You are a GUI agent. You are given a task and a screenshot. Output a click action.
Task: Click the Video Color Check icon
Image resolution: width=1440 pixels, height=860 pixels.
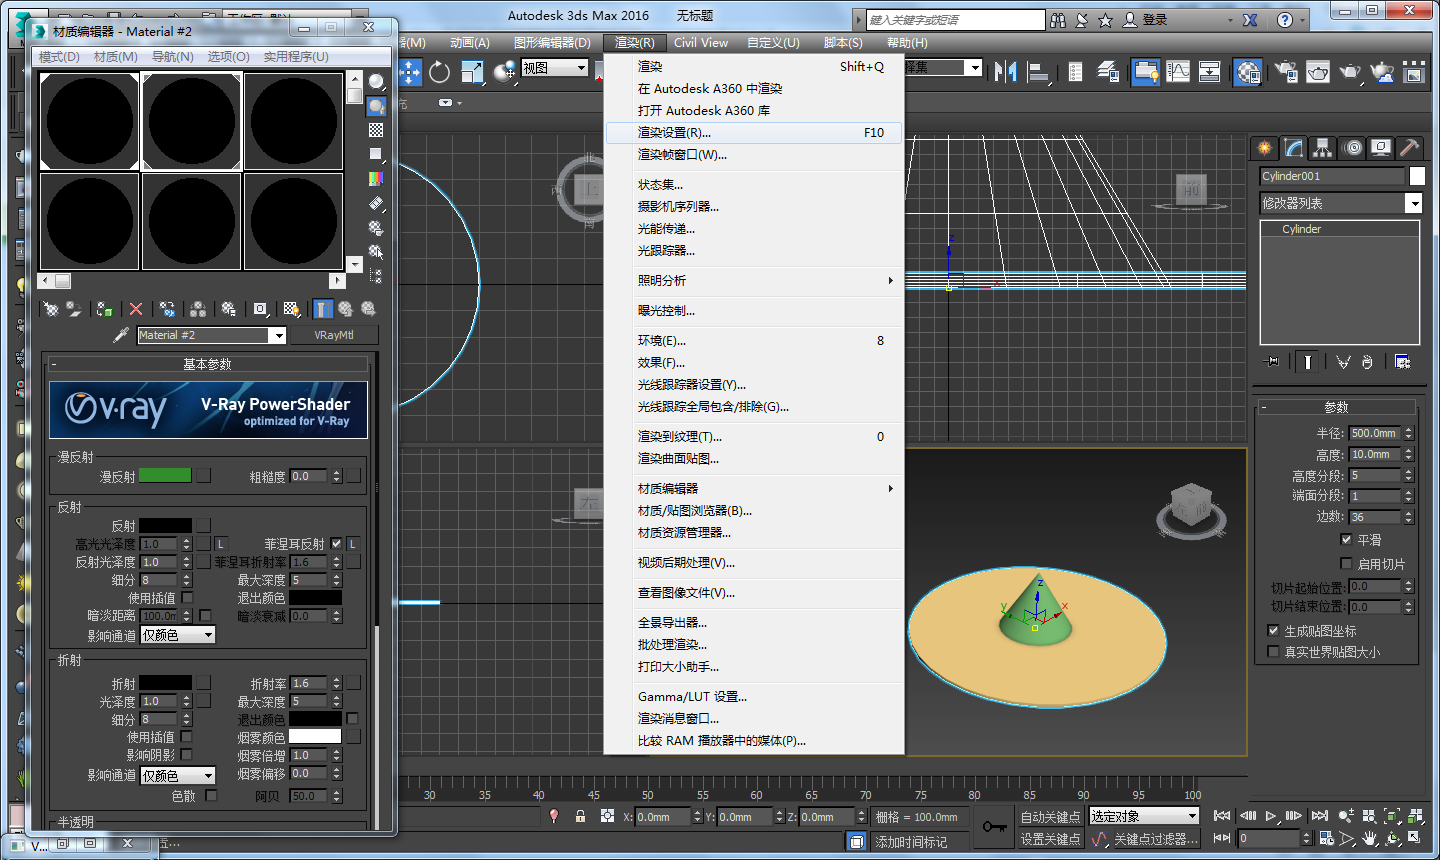(376, 178)
